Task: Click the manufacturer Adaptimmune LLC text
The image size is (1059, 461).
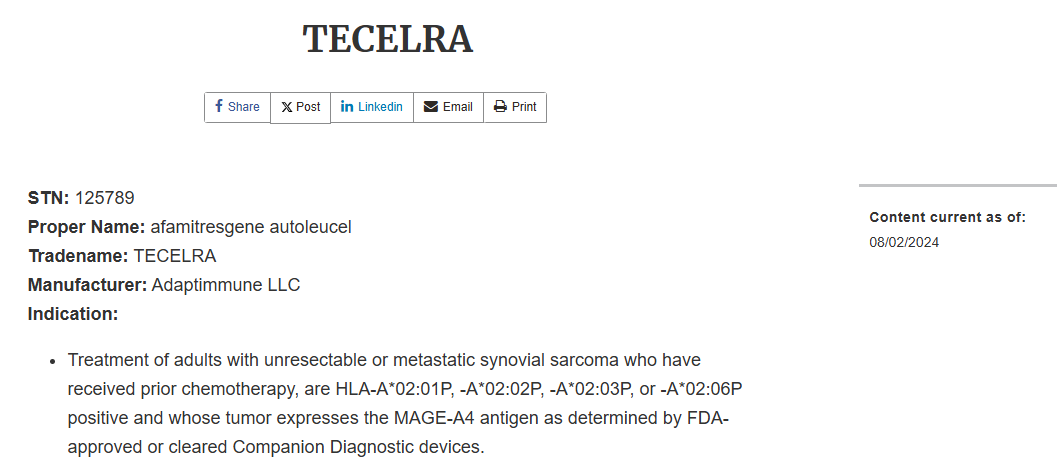Action: 225,285
